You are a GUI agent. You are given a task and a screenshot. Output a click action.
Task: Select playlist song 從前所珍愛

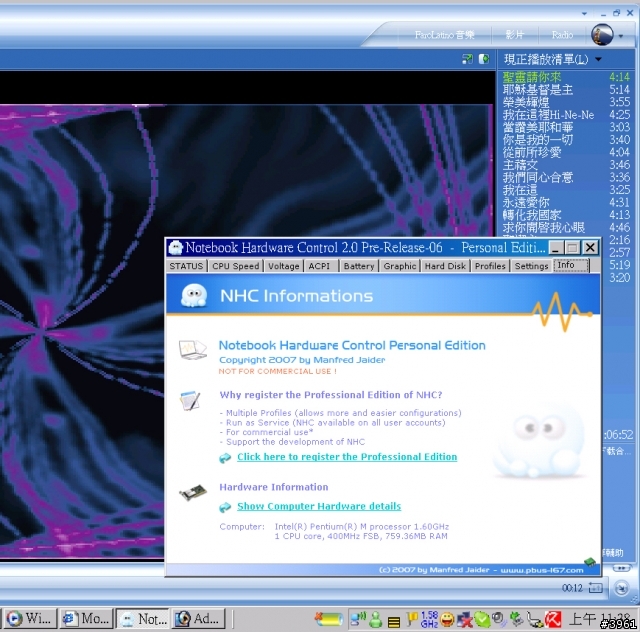tap(567, 152)
